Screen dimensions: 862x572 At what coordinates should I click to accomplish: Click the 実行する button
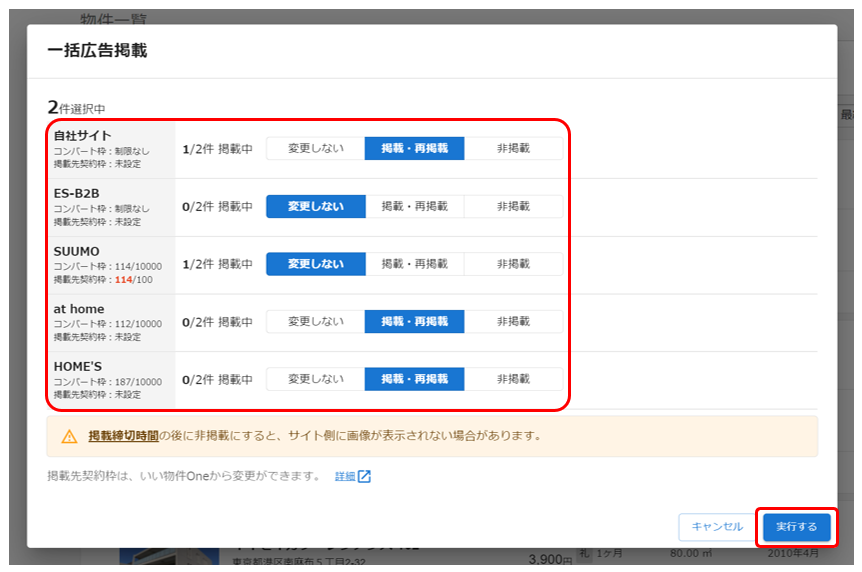pyautogui.click(x=797, y=527)
